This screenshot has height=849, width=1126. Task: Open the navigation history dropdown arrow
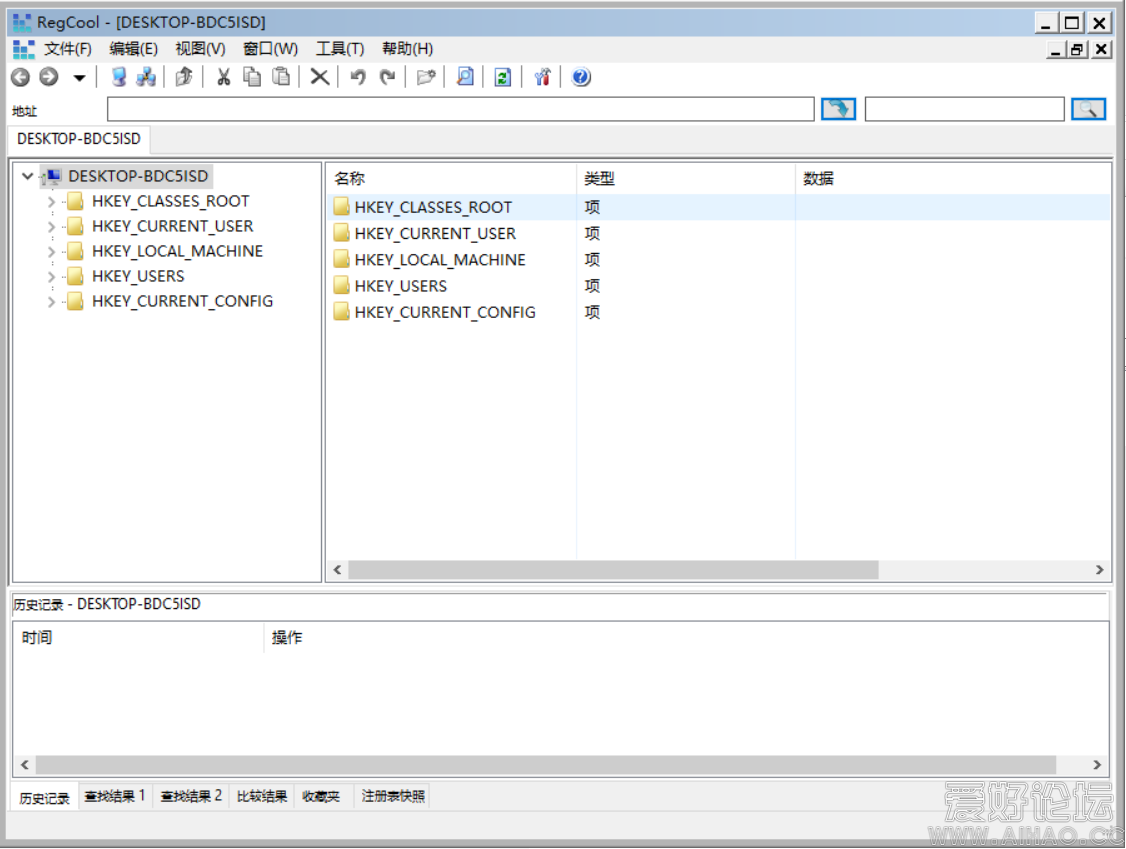point(79,78)
